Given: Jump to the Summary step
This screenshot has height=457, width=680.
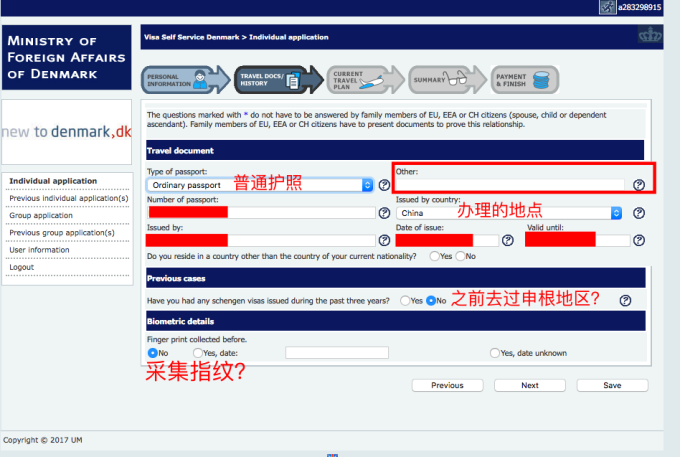Looking at the screenshot, I should tap(448, 80).
